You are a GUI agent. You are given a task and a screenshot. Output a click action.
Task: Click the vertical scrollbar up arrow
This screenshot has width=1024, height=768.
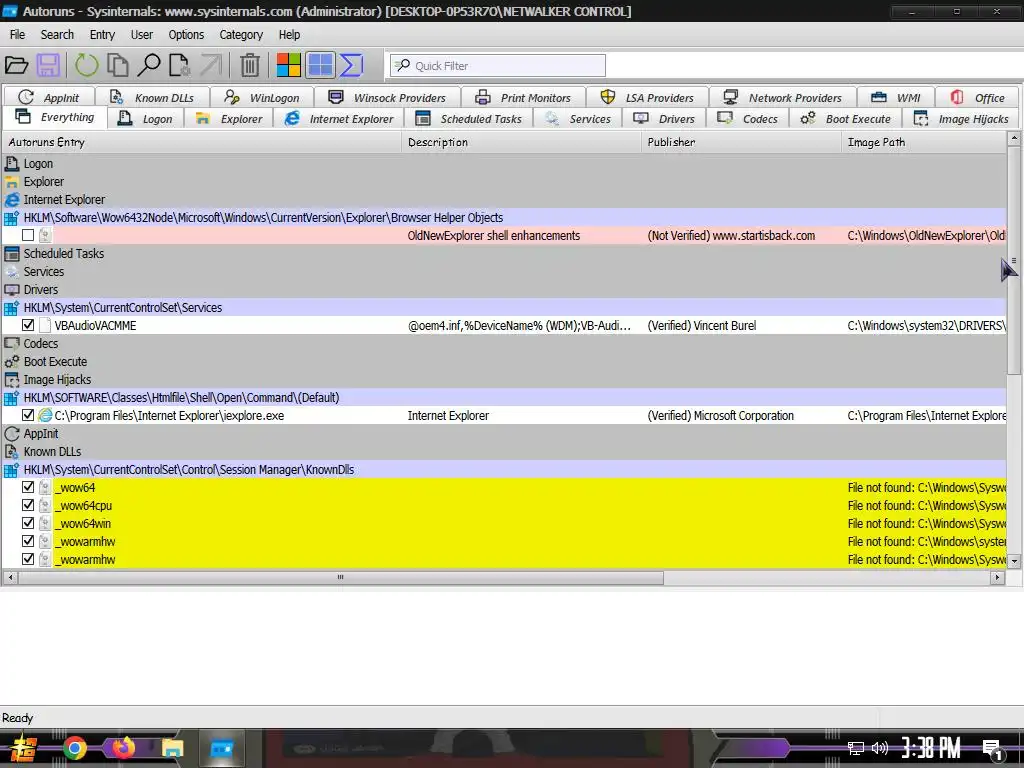[x=1014, y=138]
